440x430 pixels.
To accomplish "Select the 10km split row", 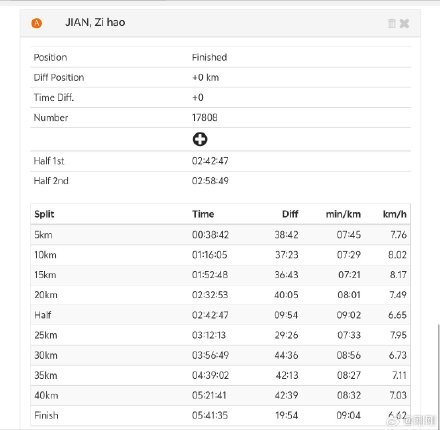I will coord(220,255).
